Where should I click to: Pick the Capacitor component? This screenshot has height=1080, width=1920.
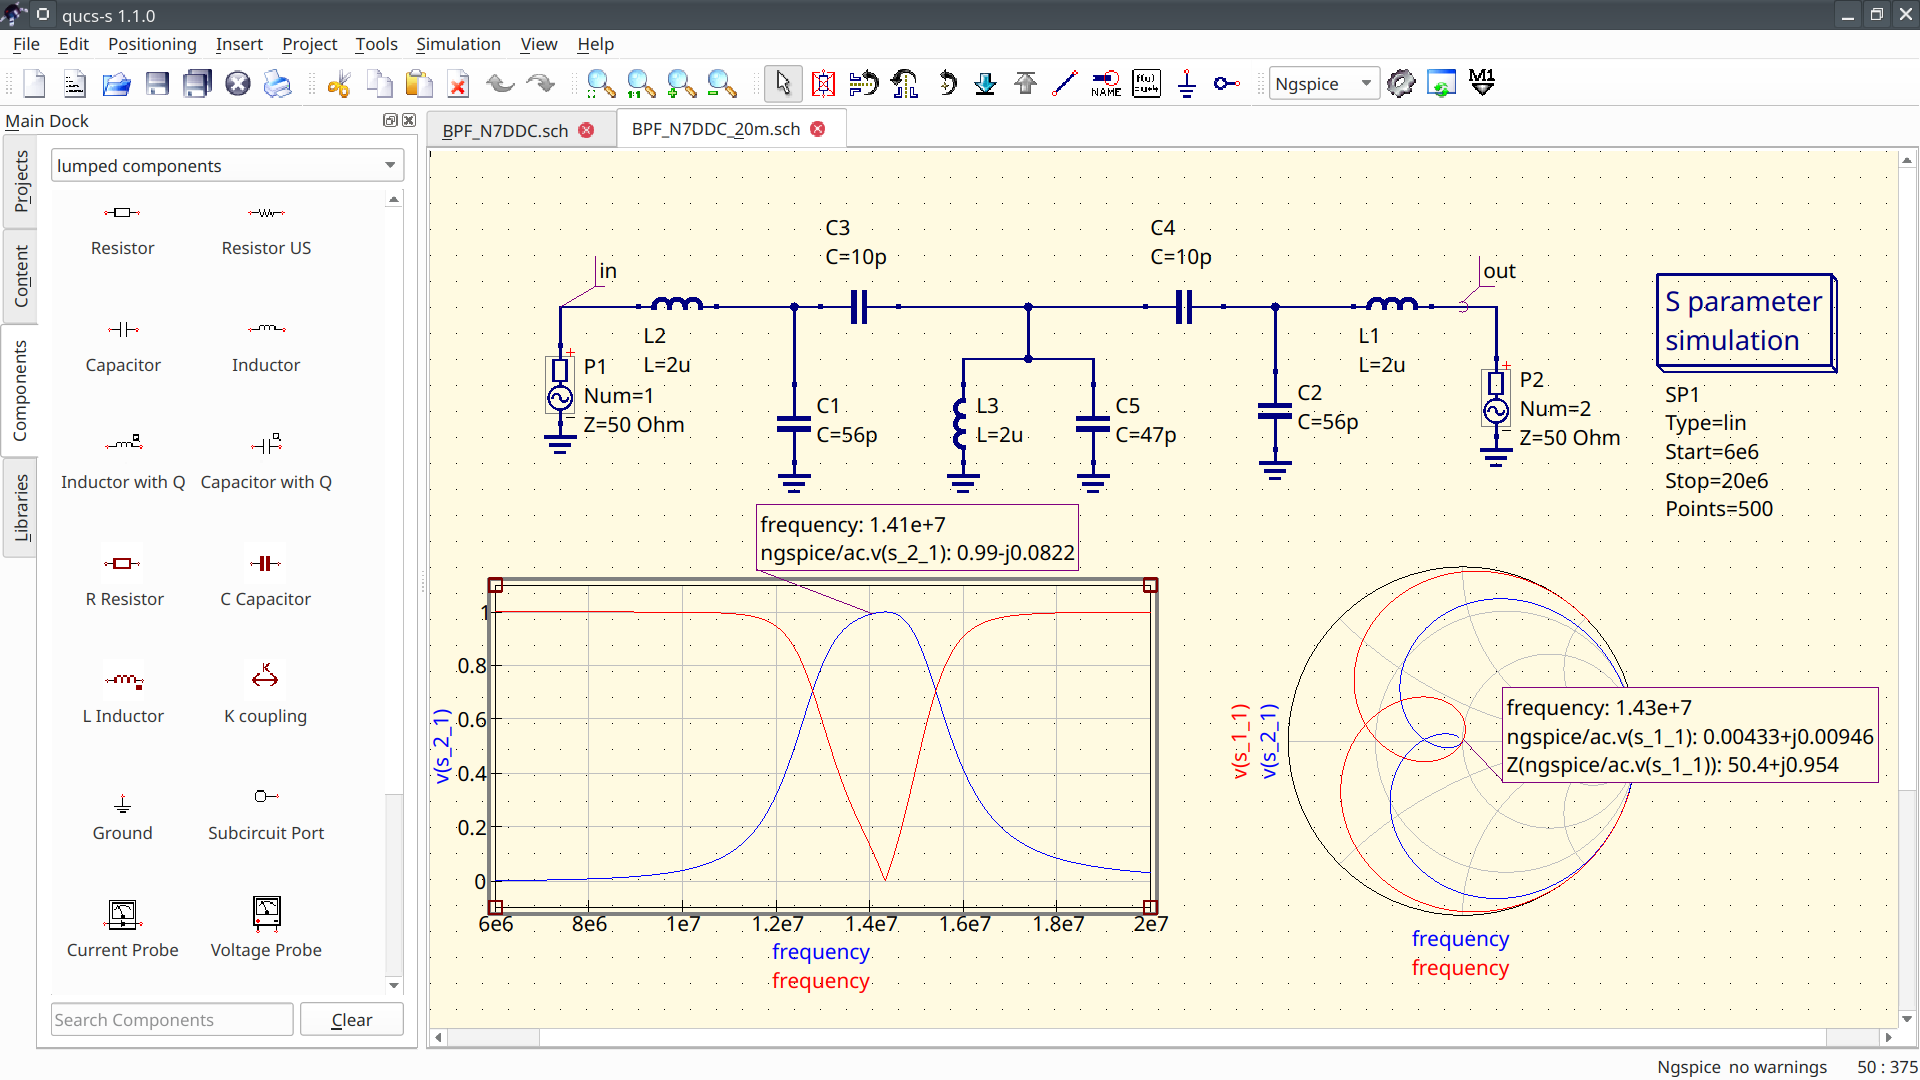pyautogui.click(x=123, y=347)
